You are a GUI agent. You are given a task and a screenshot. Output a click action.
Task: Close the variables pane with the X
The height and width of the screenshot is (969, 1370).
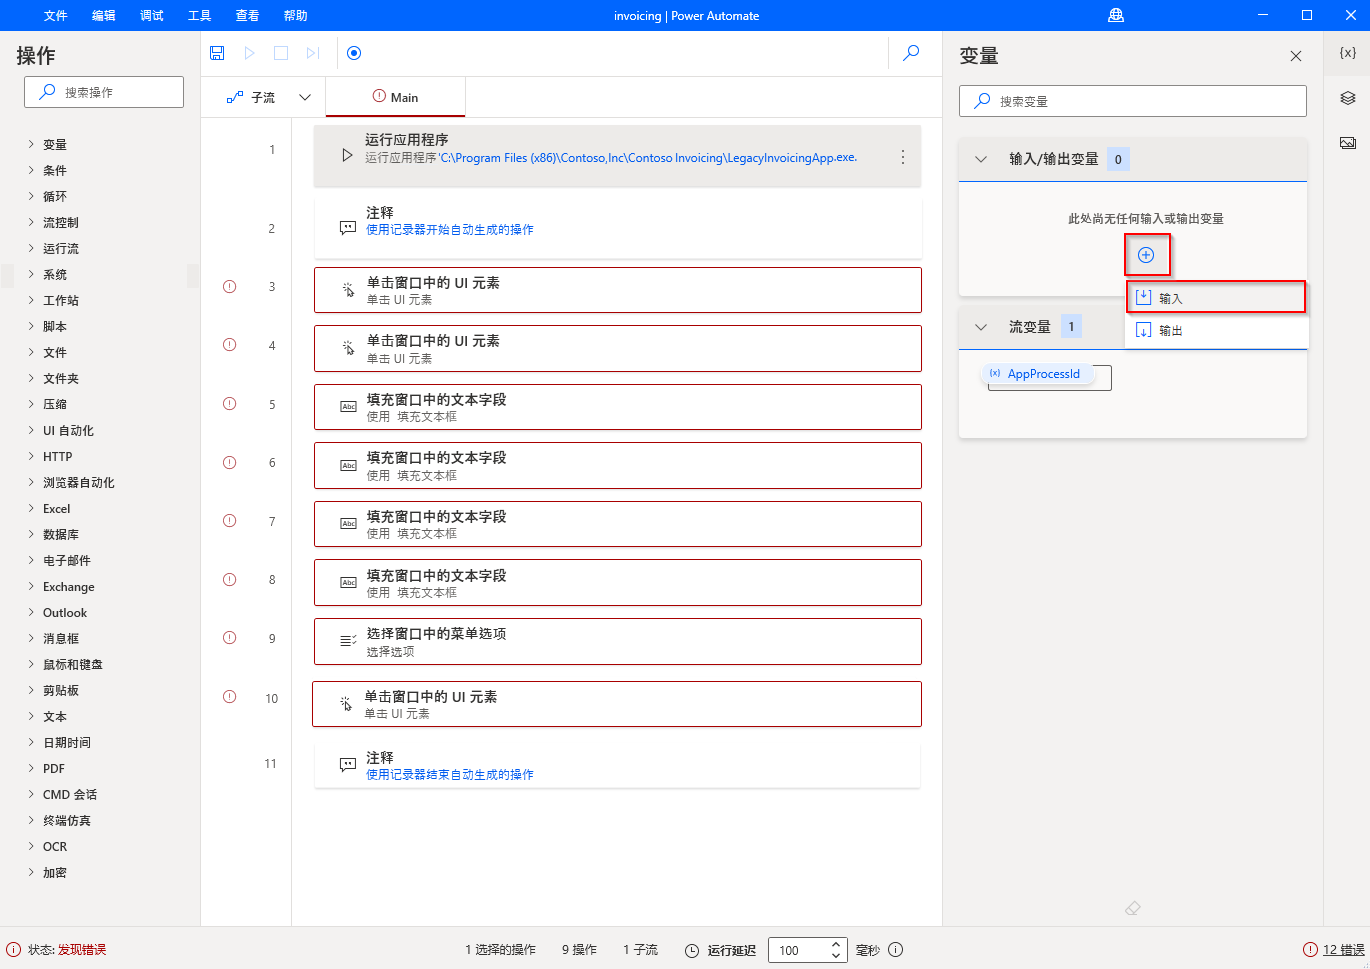tap(1296, 56)
